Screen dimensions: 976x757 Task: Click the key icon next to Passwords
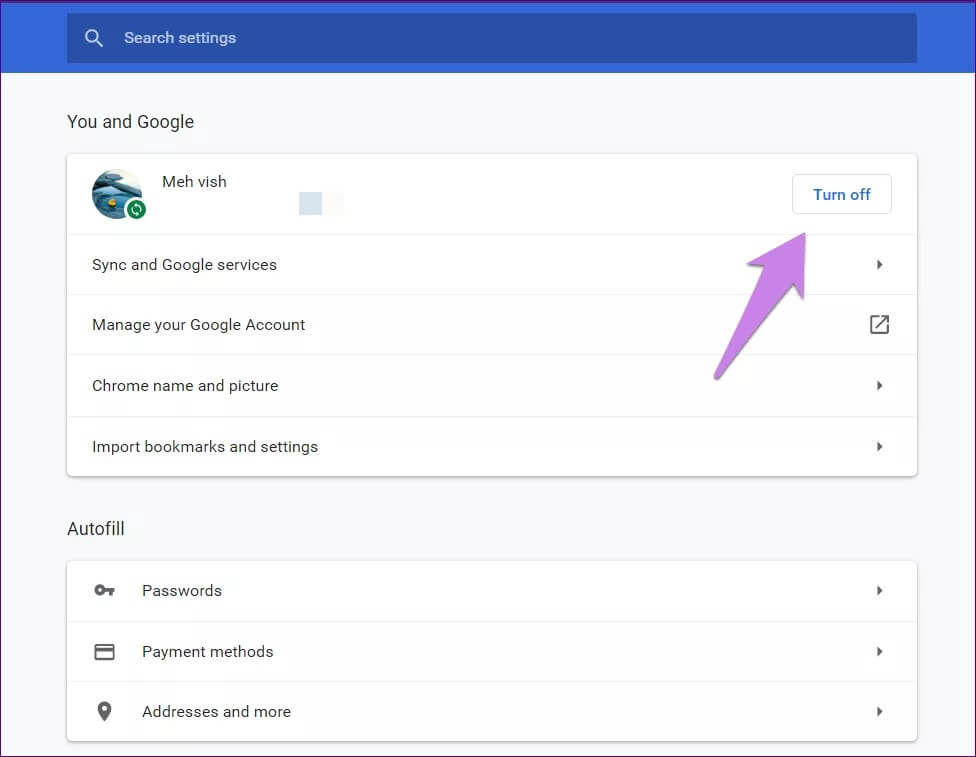pyautogui.click(x=104, y=591)
